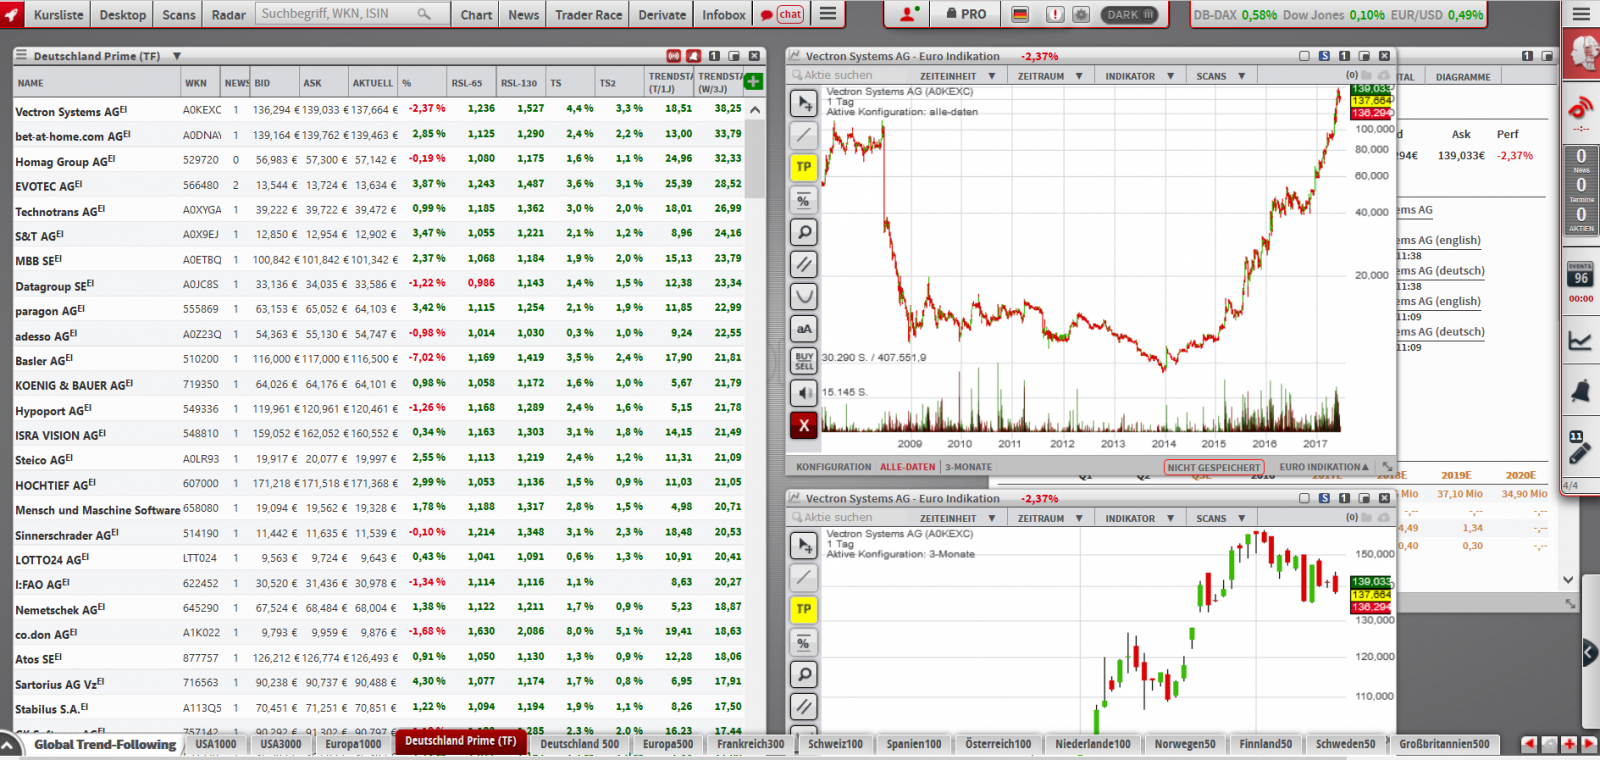
Task: Tick the checkbox in upper chart header
Action: [x=1304, y=56]
